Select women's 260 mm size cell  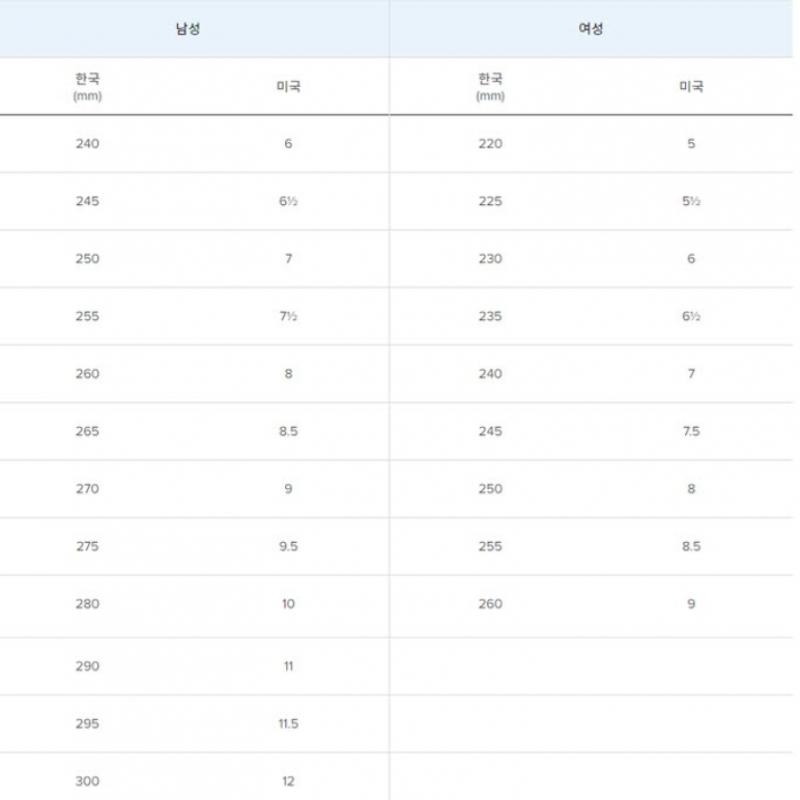pos(491,604)
